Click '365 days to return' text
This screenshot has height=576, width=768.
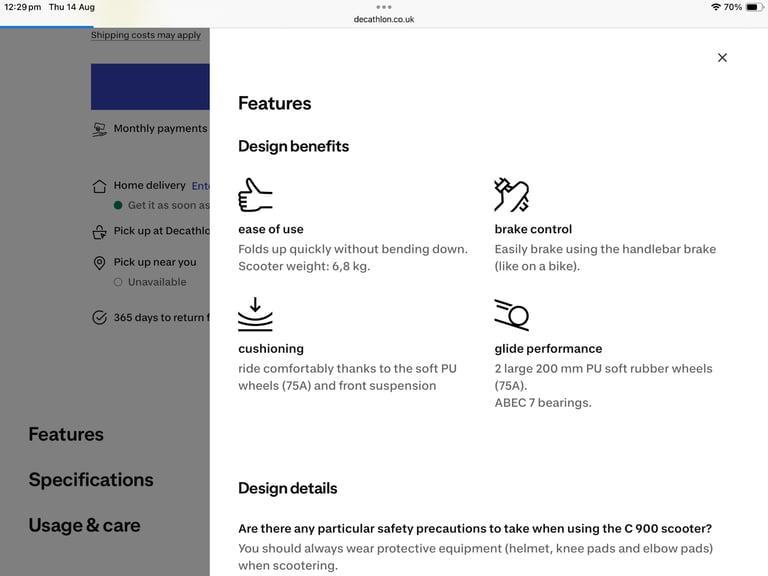(158, 318)
